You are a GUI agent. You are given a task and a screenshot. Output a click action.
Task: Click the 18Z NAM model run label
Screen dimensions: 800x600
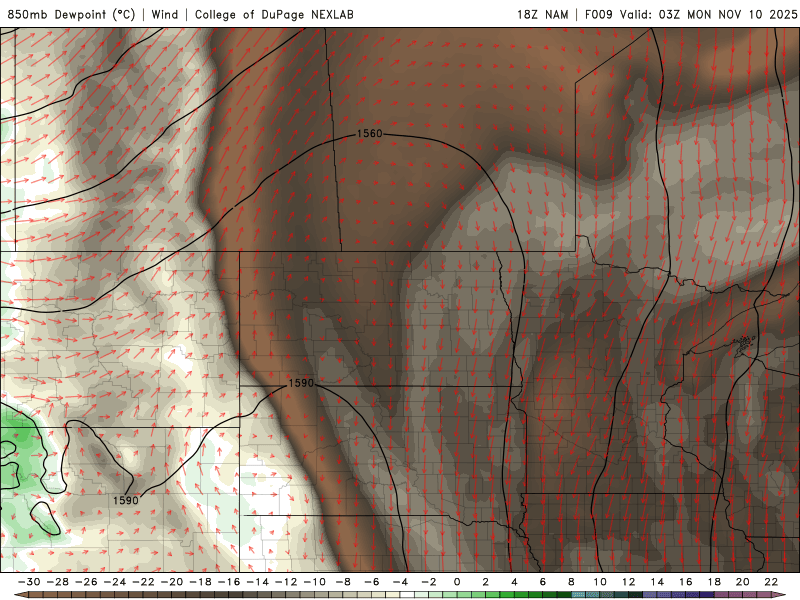(542, 14)
